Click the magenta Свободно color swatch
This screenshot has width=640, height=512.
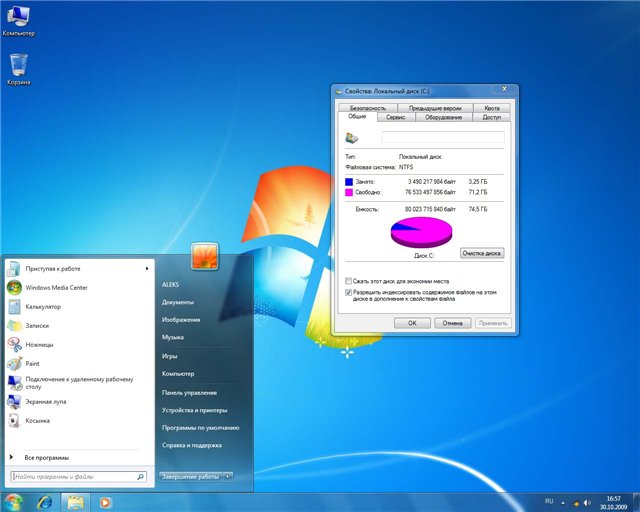[349, 192]
